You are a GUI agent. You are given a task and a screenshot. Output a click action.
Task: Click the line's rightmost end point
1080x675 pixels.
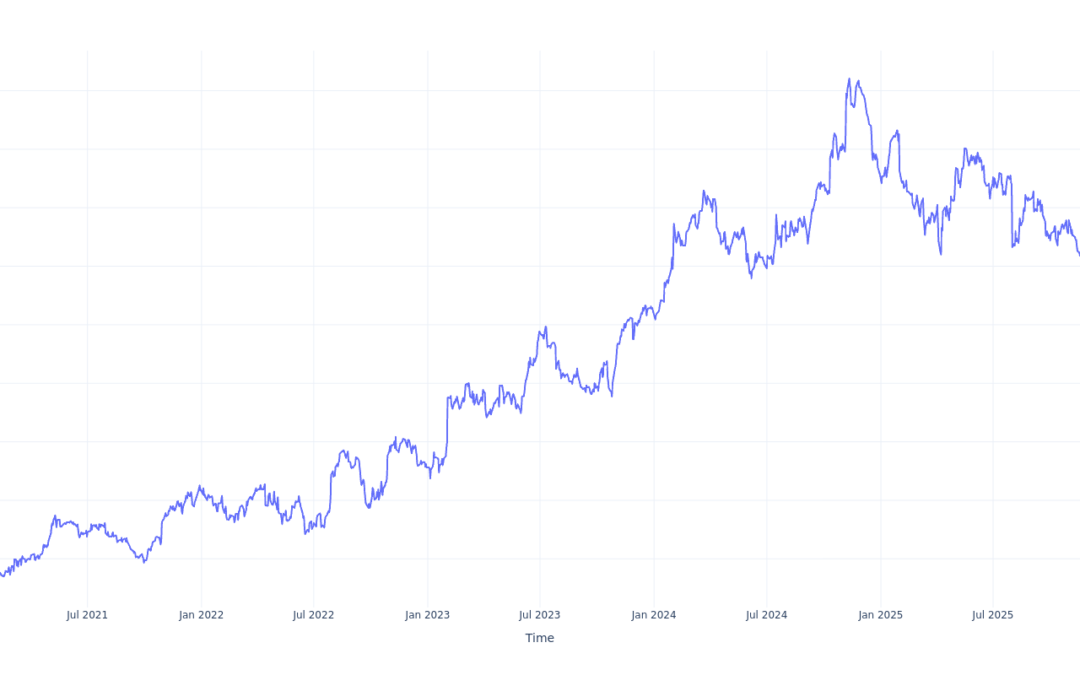tap(1079, 254)
